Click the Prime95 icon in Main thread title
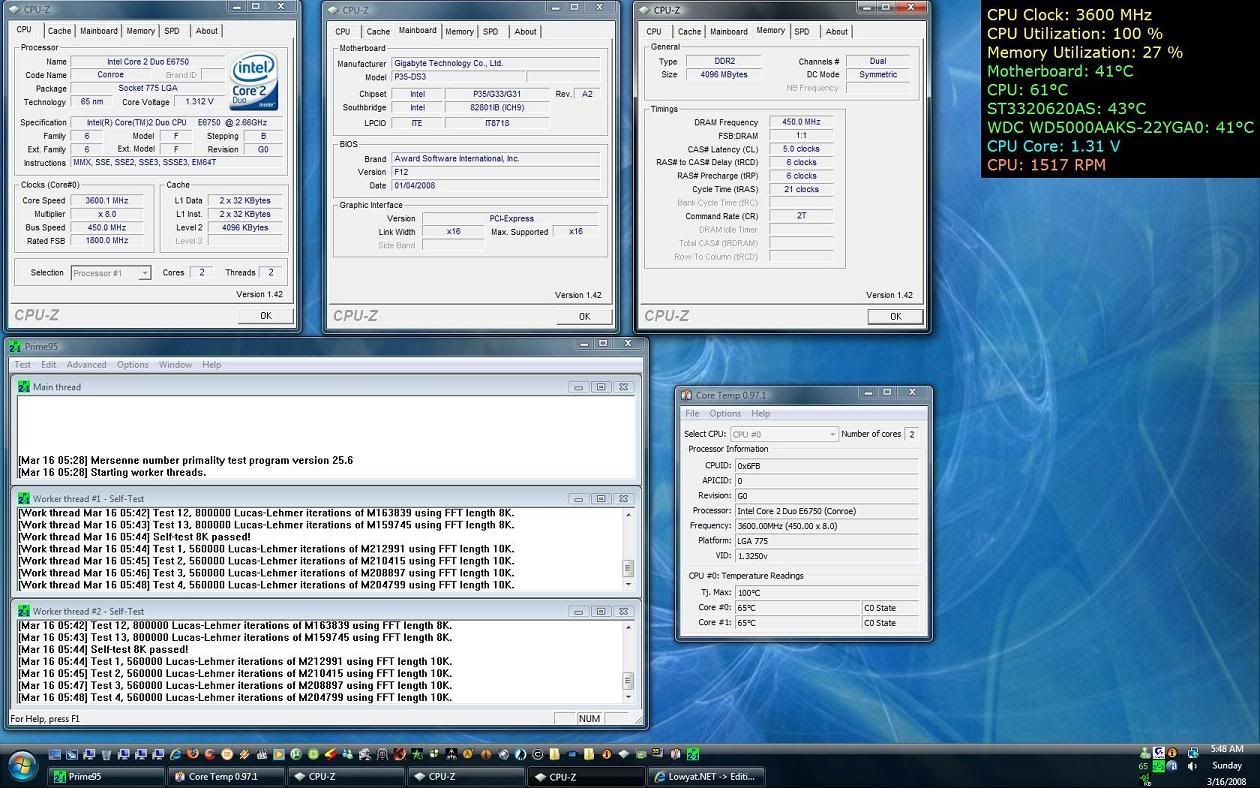 coord(24,387)
